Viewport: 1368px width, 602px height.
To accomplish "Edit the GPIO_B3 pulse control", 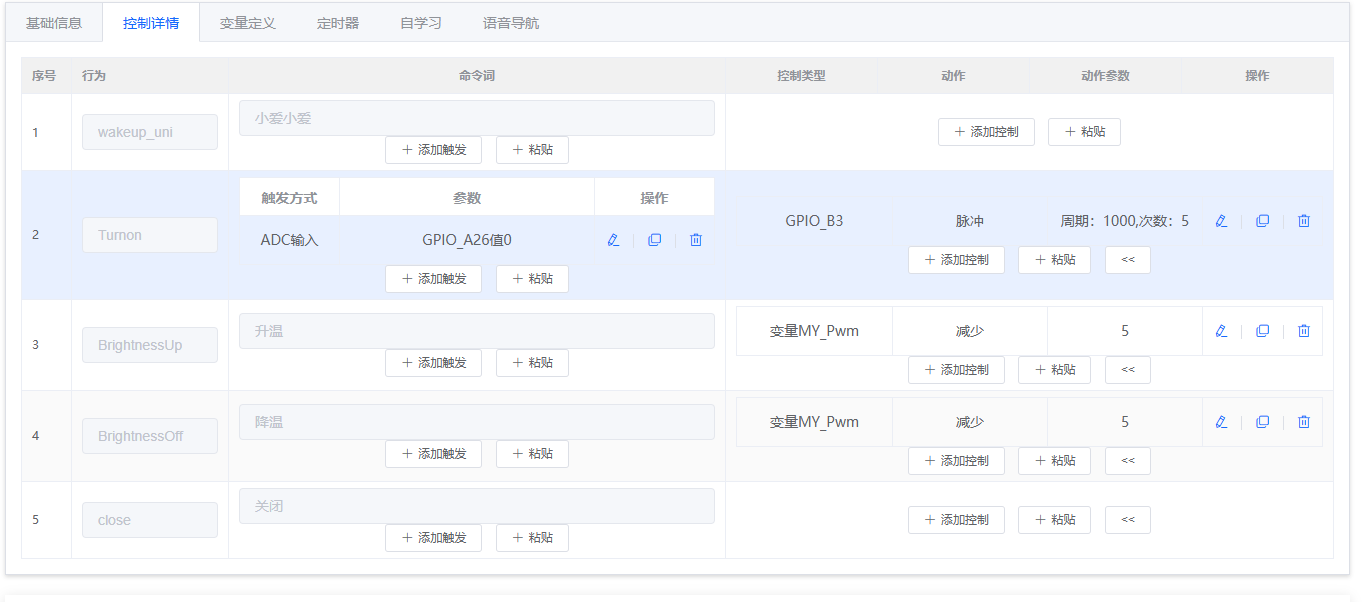I will click(1220, 221).
